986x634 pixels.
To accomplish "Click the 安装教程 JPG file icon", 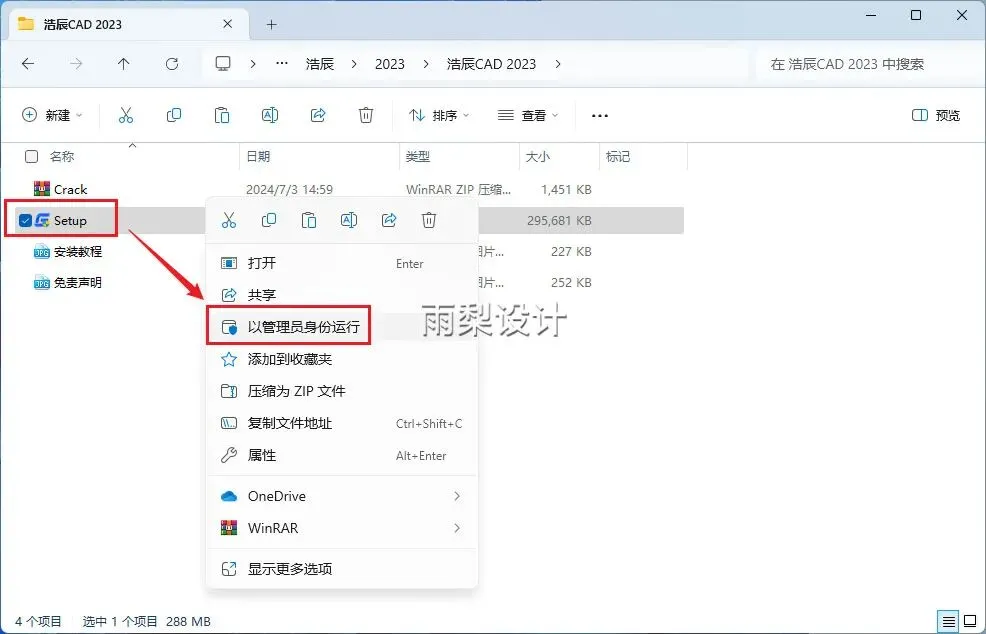I will pos(42,252).
